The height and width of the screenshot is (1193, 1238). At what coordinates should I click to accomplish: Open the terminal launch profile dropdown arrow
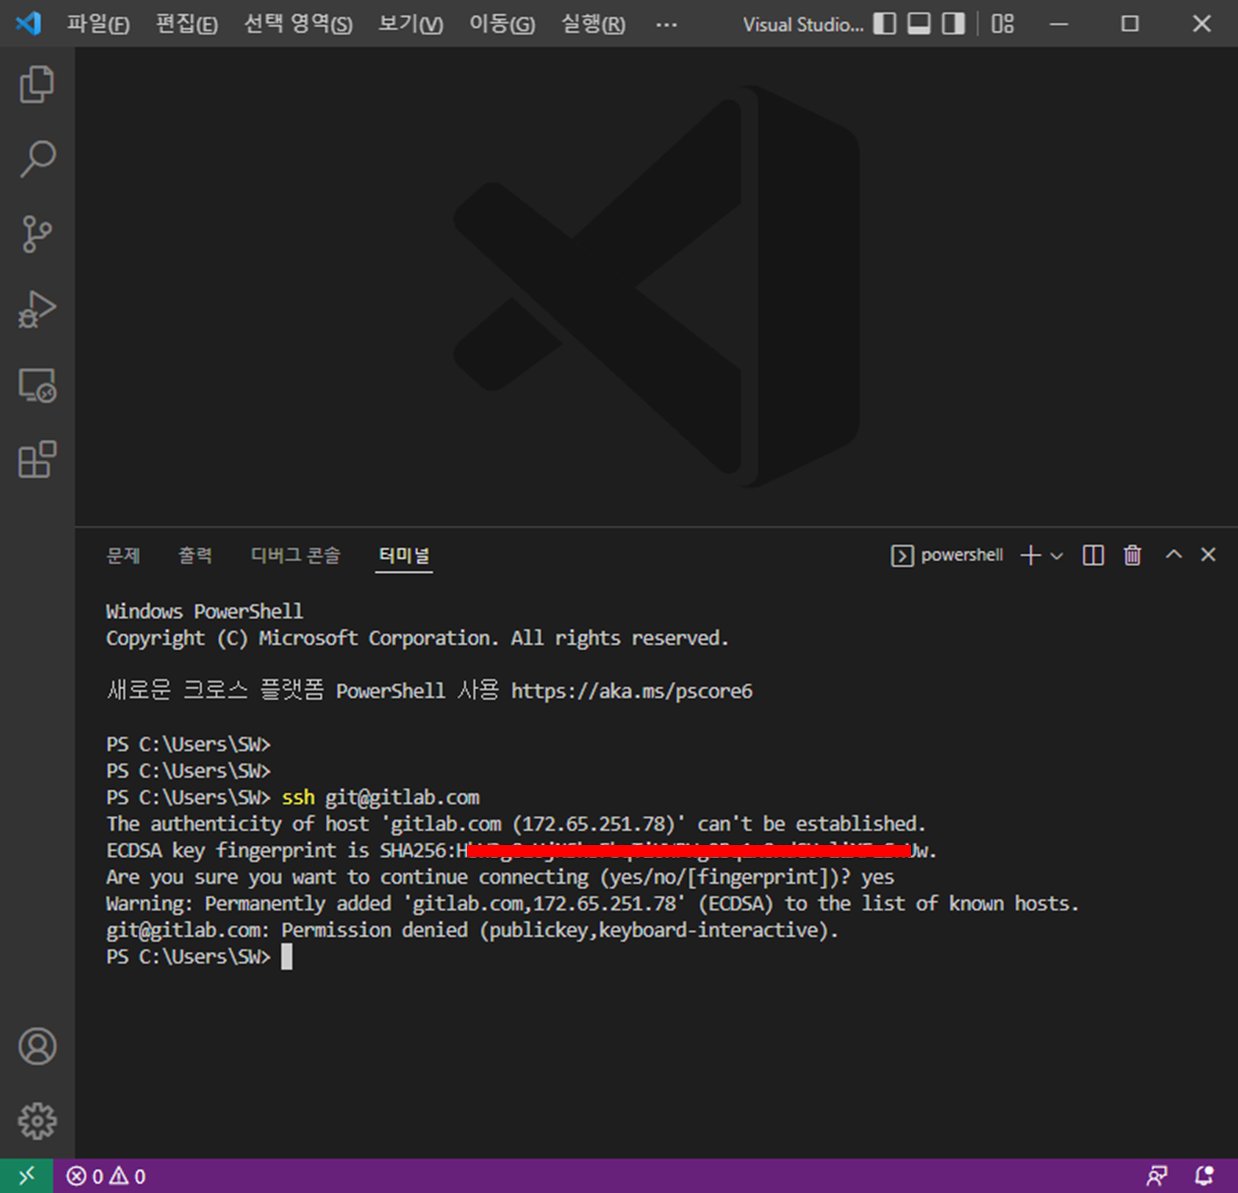click(x=1057, y=555)
